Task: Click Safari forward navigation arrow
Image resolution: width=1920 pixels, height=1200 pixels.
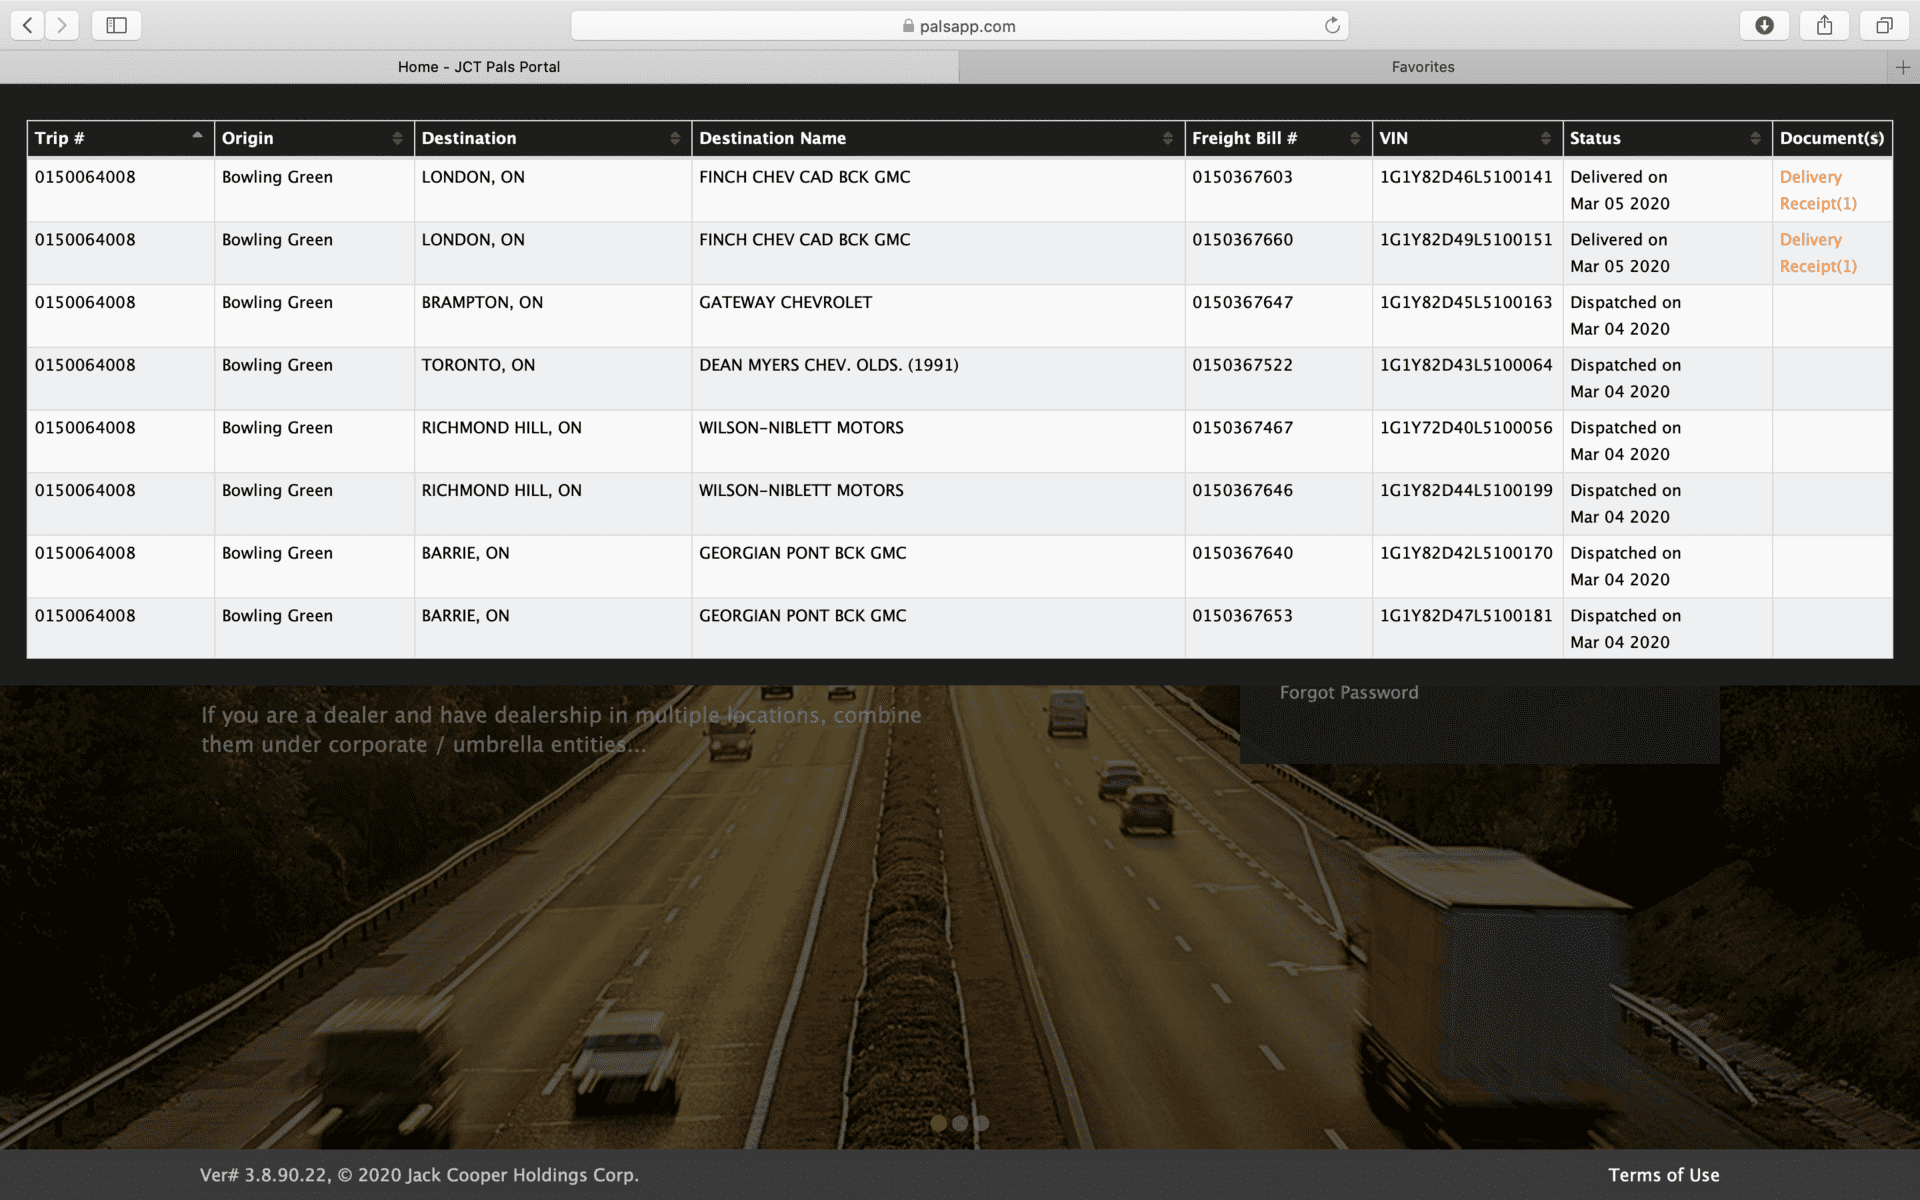Action: pyautogui.click(x=62, y=25)
